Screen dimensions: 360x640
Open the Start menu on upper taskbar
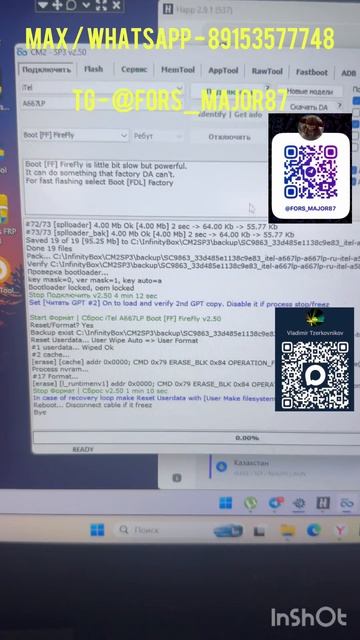tap(225, 503)
